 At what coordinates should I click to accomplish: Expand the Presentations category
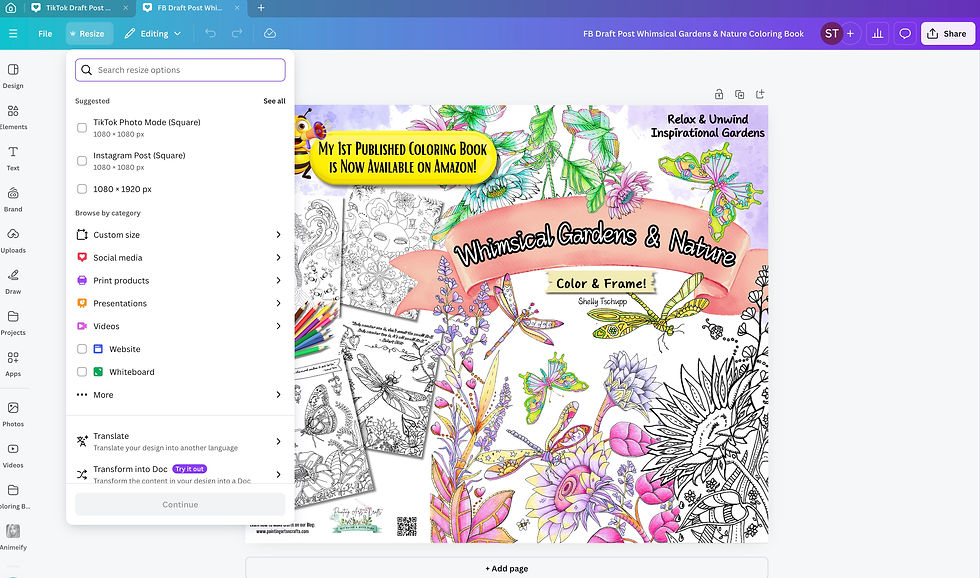pos(180,303)
